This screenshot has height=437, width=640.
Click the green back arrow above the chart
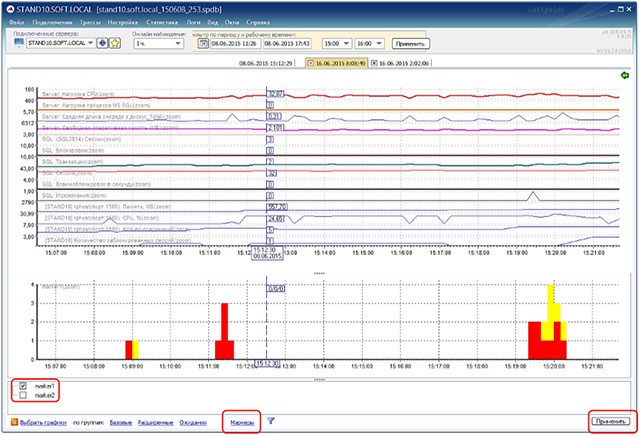pyautogui.click(x=626, y=76)
